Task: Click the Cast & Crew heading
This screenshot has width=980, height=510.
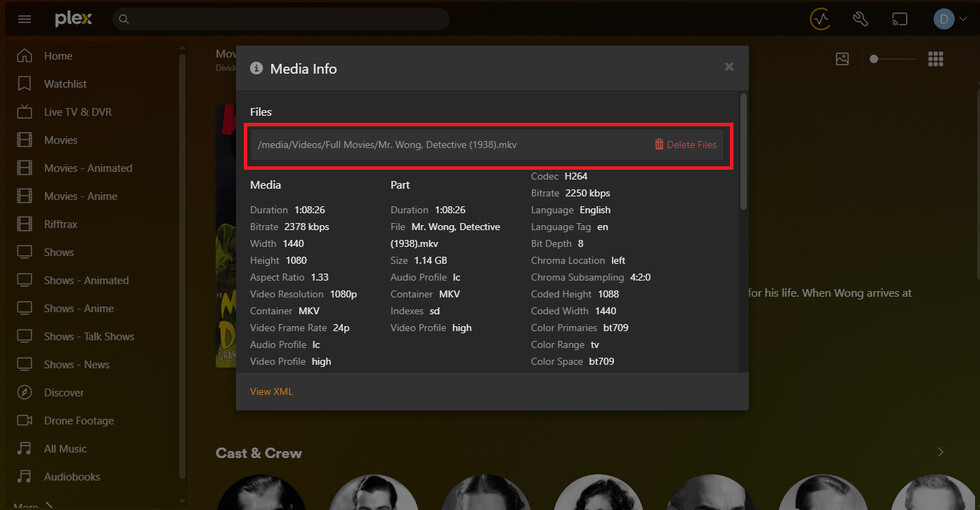Action: click(259, 453)
